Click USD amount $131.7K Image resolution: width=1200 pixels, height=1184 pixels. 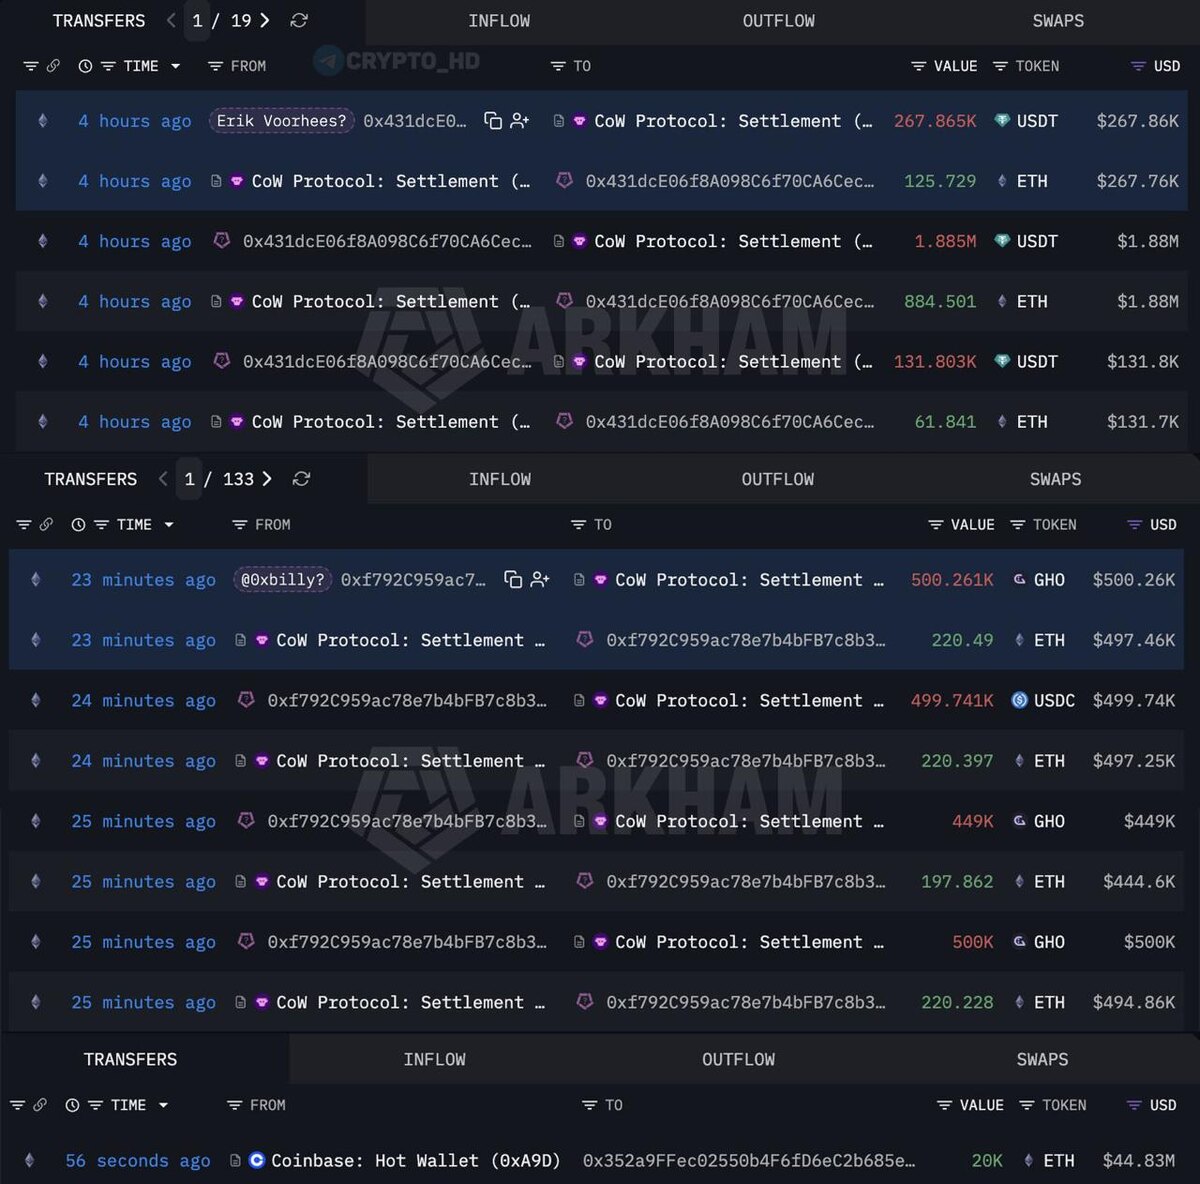pos(1142,422)
